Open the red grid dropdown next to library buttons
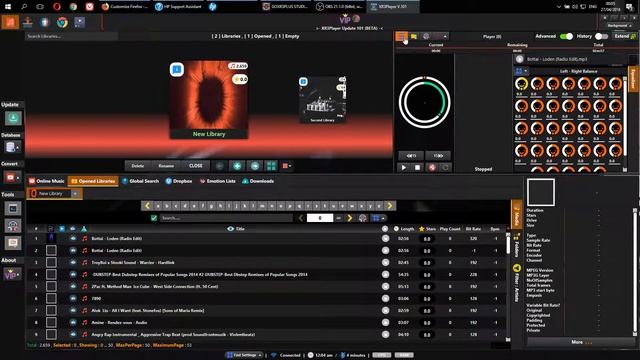The image size is (640, 360). click(x=287, y=166)
